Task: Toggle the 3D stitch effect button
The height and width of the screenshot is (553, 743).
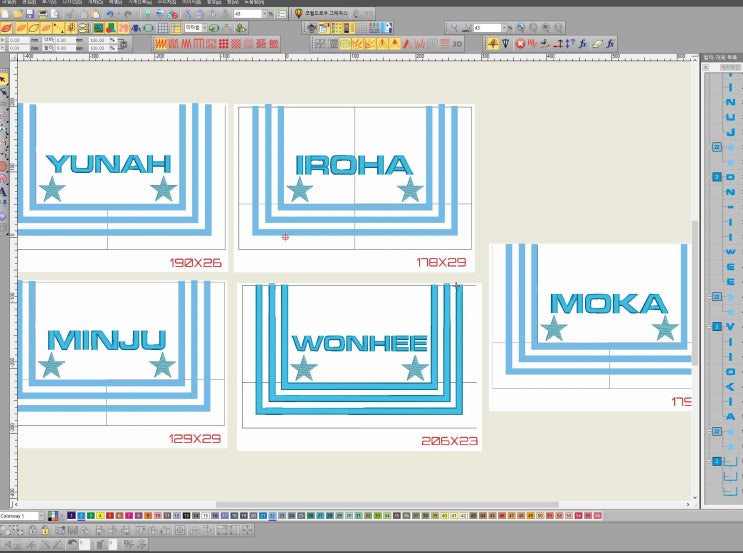Action: pos(457,44)
